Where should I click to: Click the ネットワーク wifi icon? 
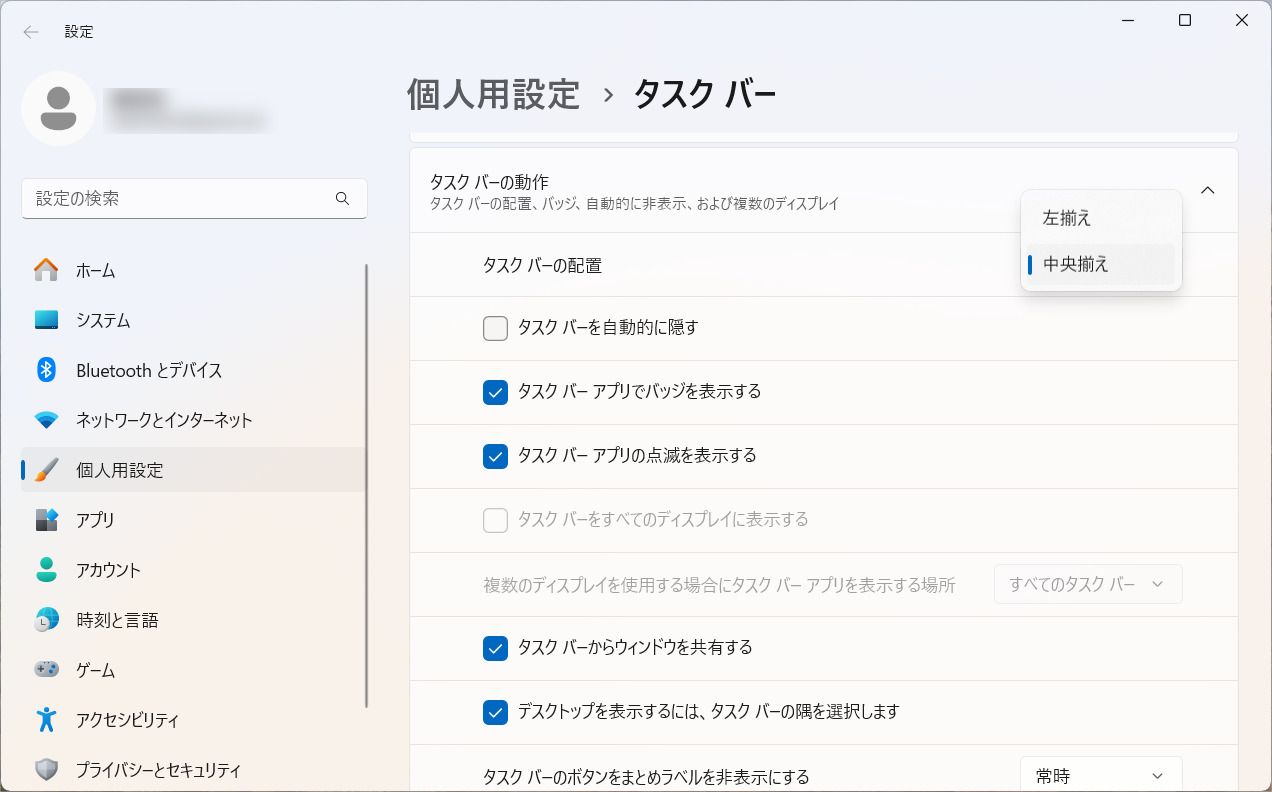tap(46, 420)
